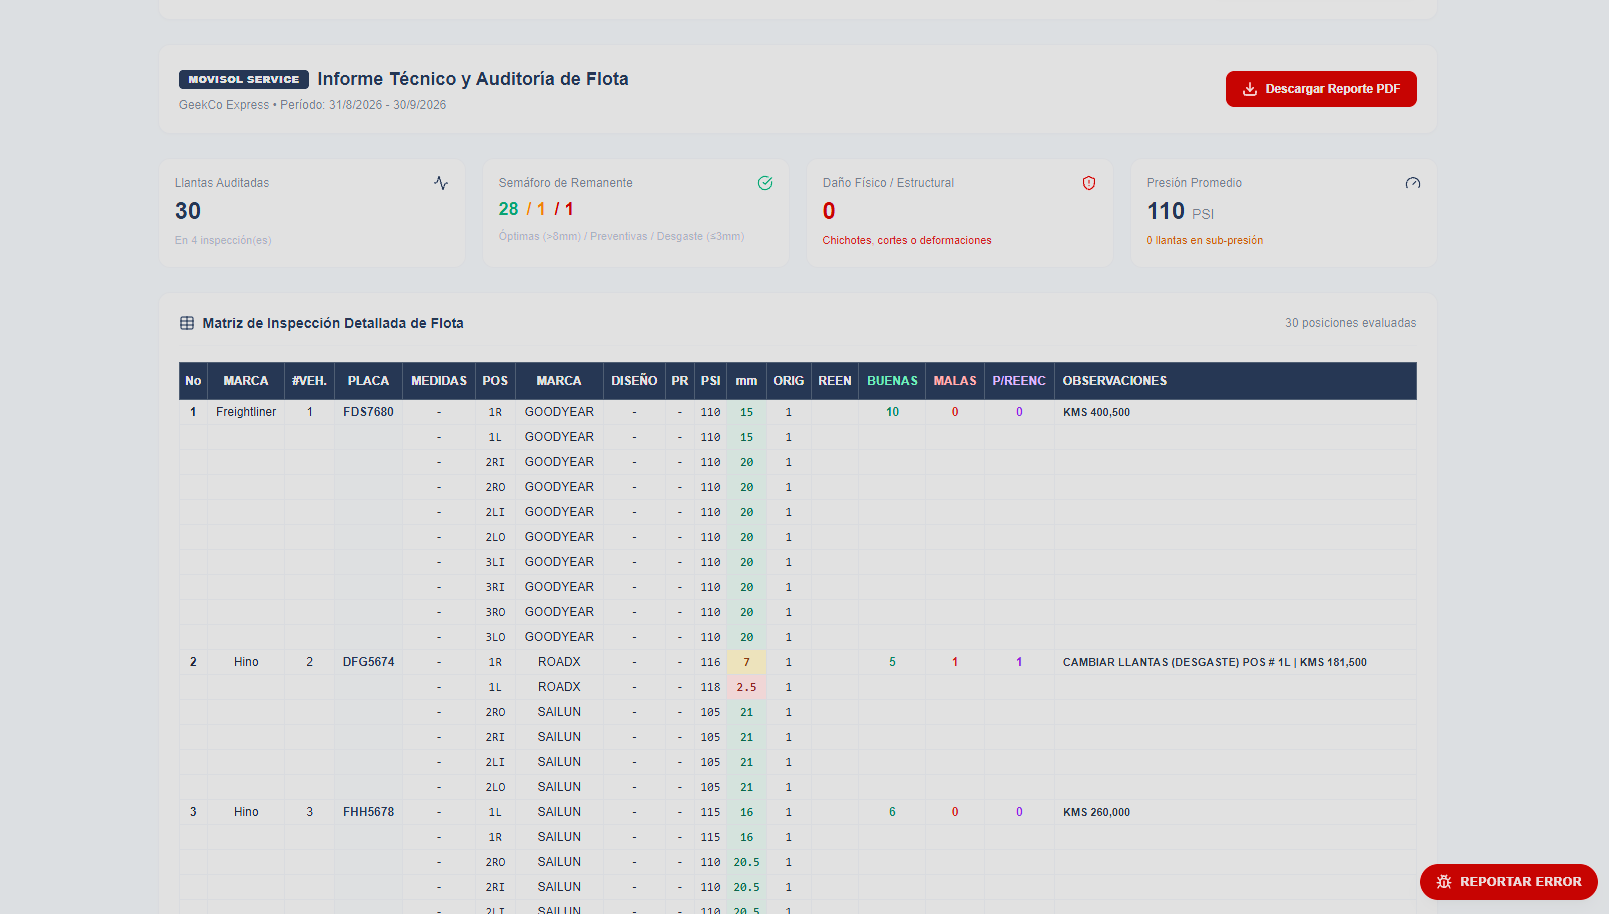
Task: Click the 118 PSI value for ROADX
Action: [x=710, y=687]
